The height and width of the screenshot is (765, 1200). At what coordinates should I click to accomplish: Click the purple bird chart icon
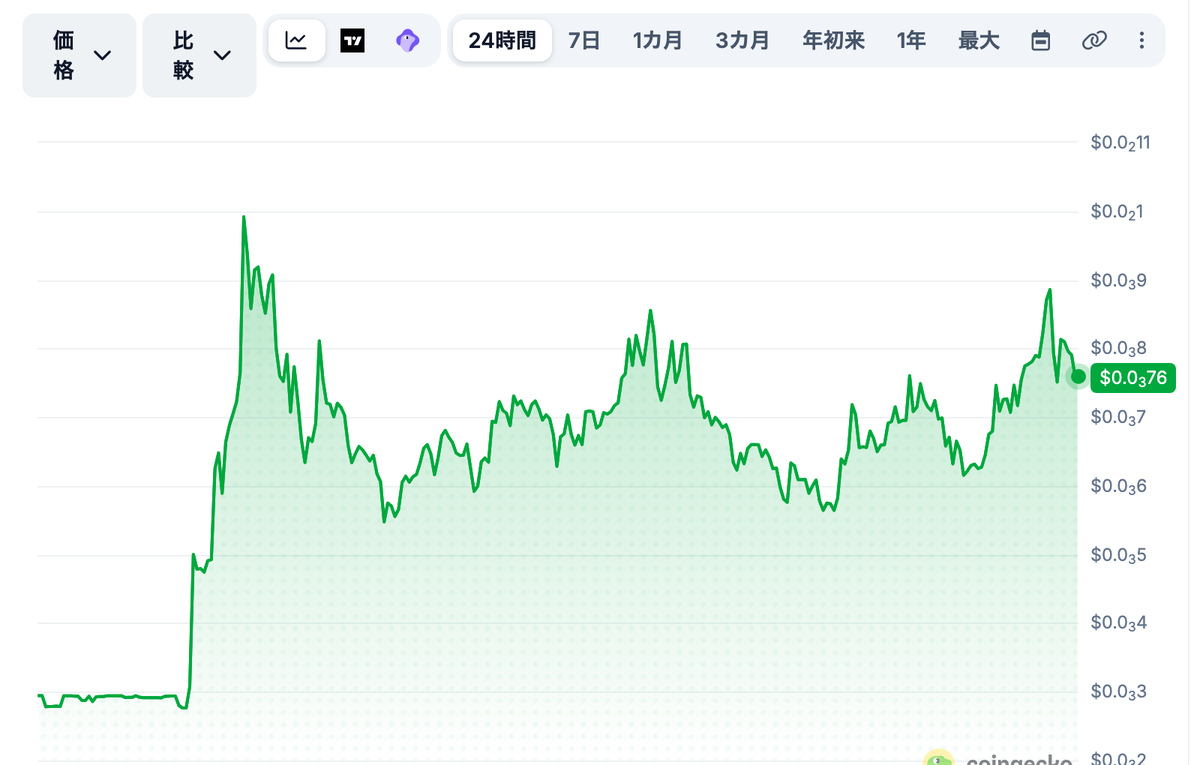(407, 41)
